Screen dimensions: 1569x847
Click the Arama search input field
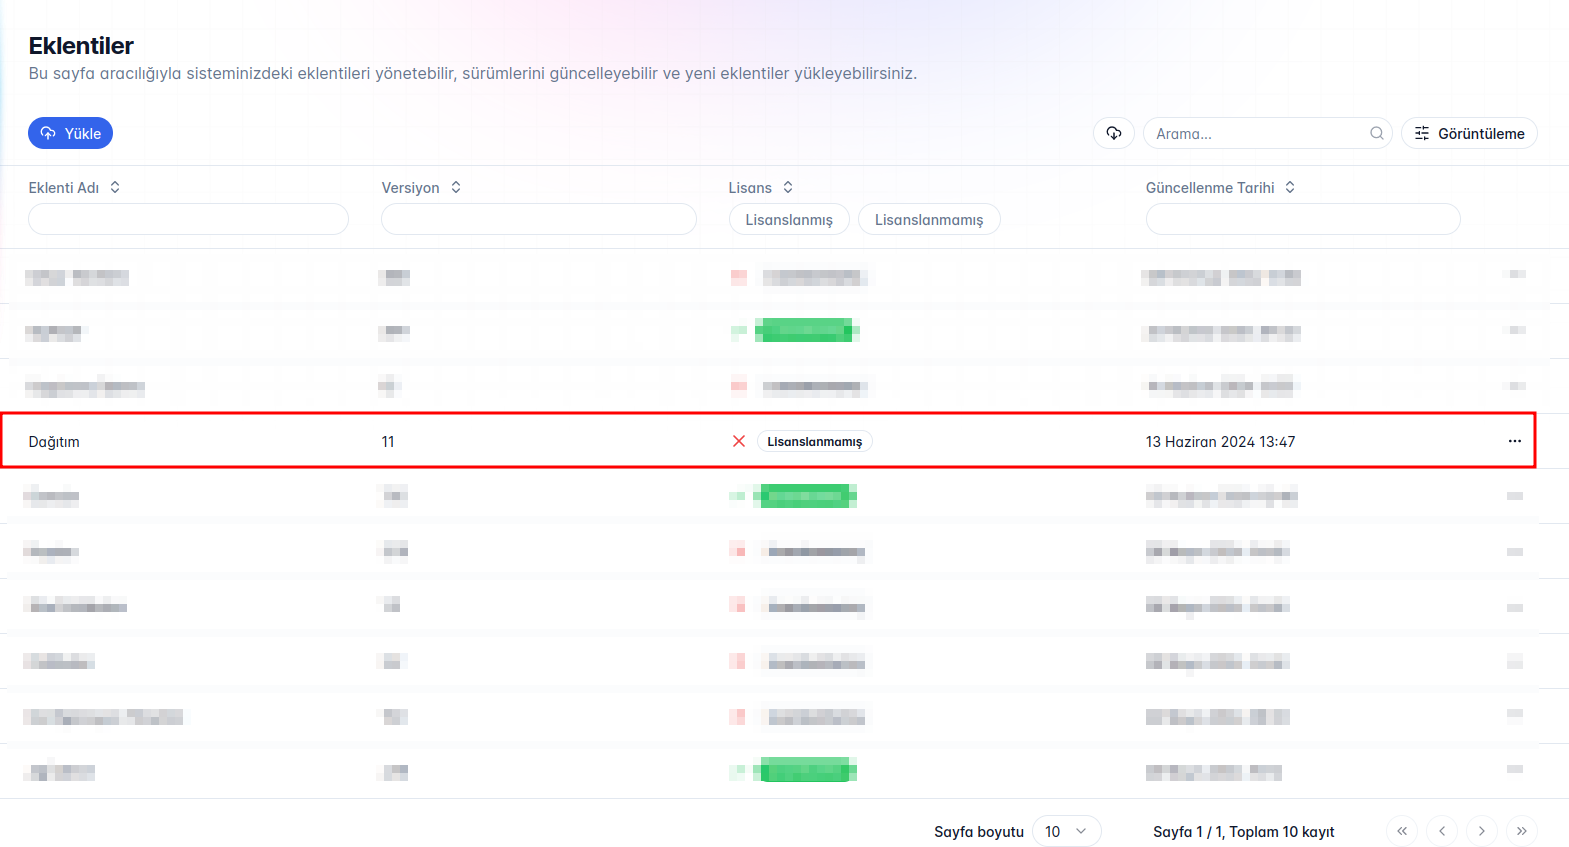[x=1255, y=133]
